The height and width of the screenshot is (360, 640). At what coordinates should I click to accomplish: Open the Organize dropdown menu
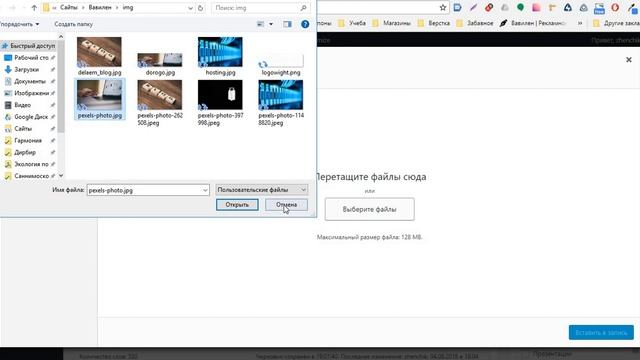point(19,24)
